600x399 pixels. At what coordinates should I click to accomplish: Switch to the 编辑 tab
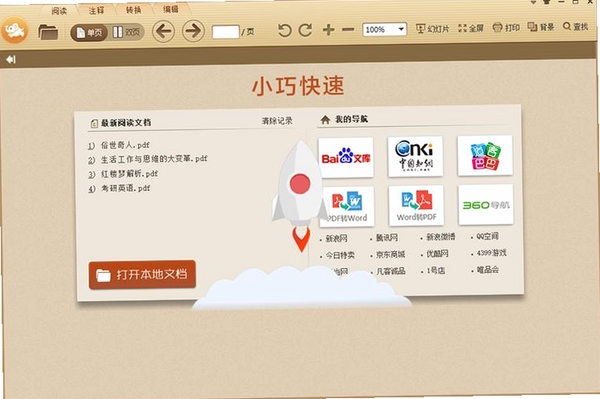pyautogui.click(x=171, y=9)
